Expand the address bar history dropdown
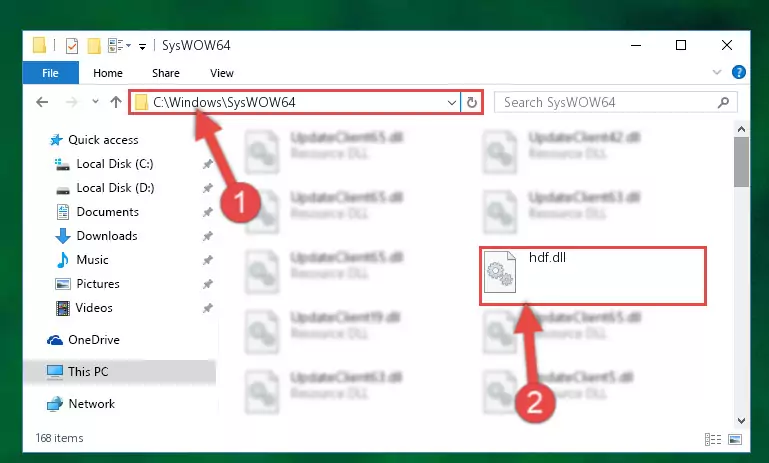The width and height of the screenshot is (769, 463). [x=452, y=103]
